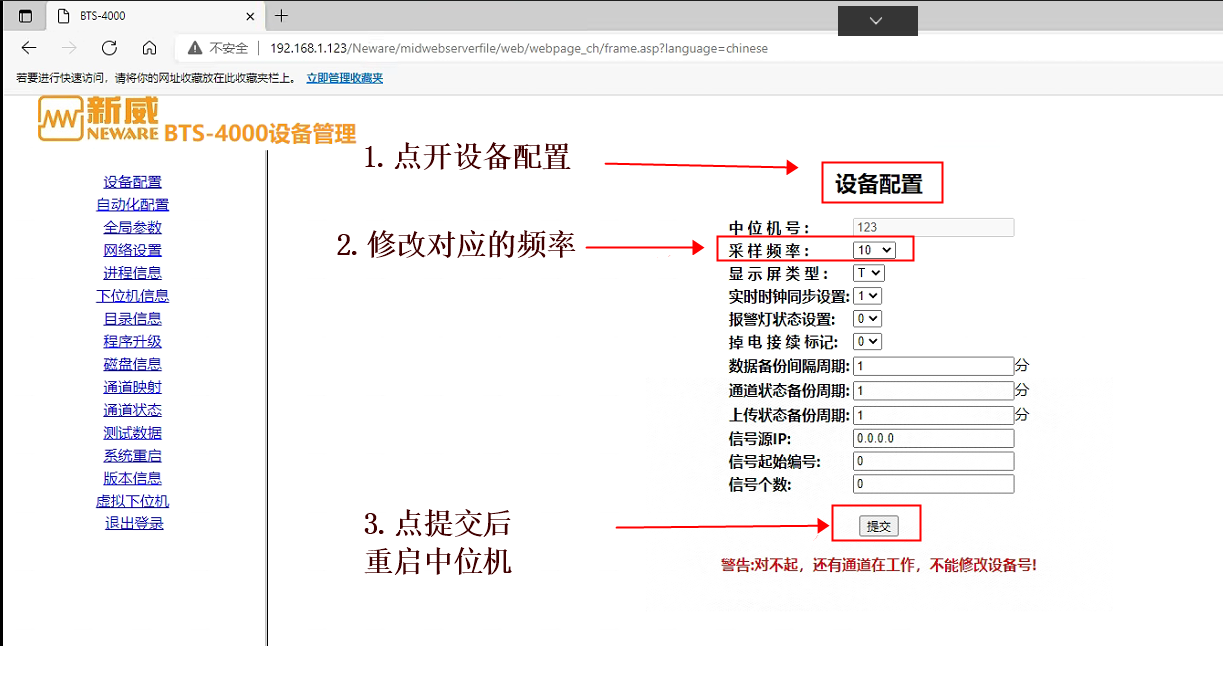Click 信号源IP input field
Viewport: 1226px width, 686px height.
933,438
